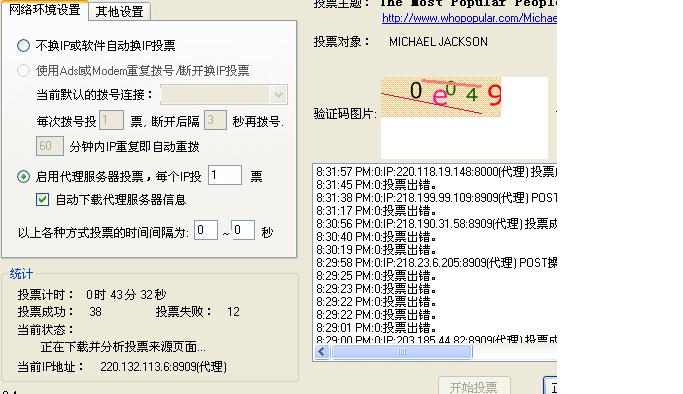Select log entry with IP 218.190.31.58:8909

(436, 224)
